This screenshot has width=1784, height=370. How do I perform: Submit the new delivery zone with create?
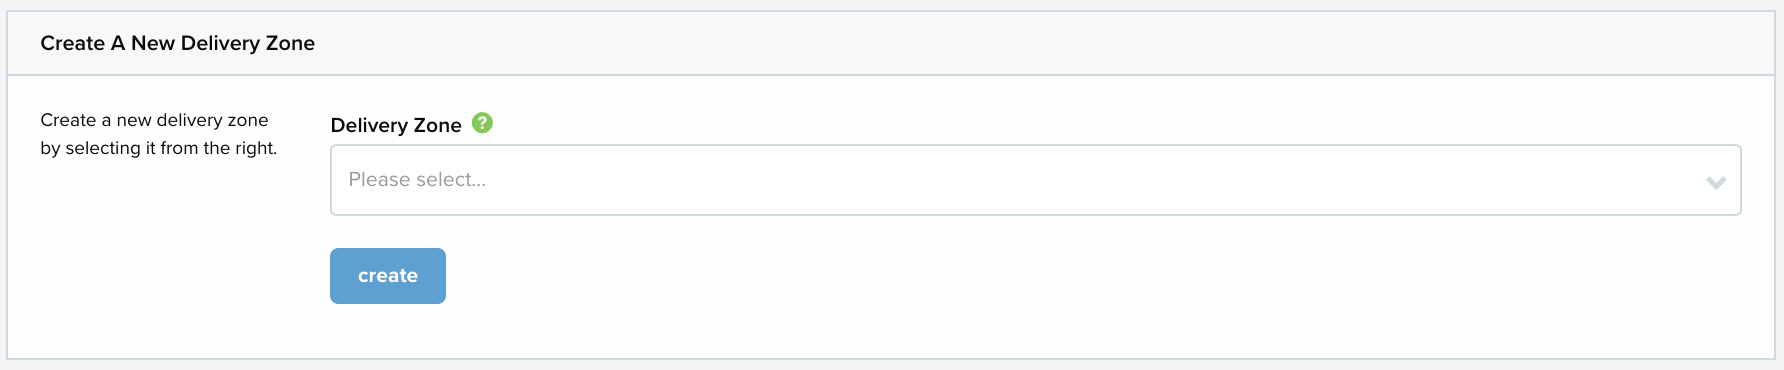[x=388, y=276]
